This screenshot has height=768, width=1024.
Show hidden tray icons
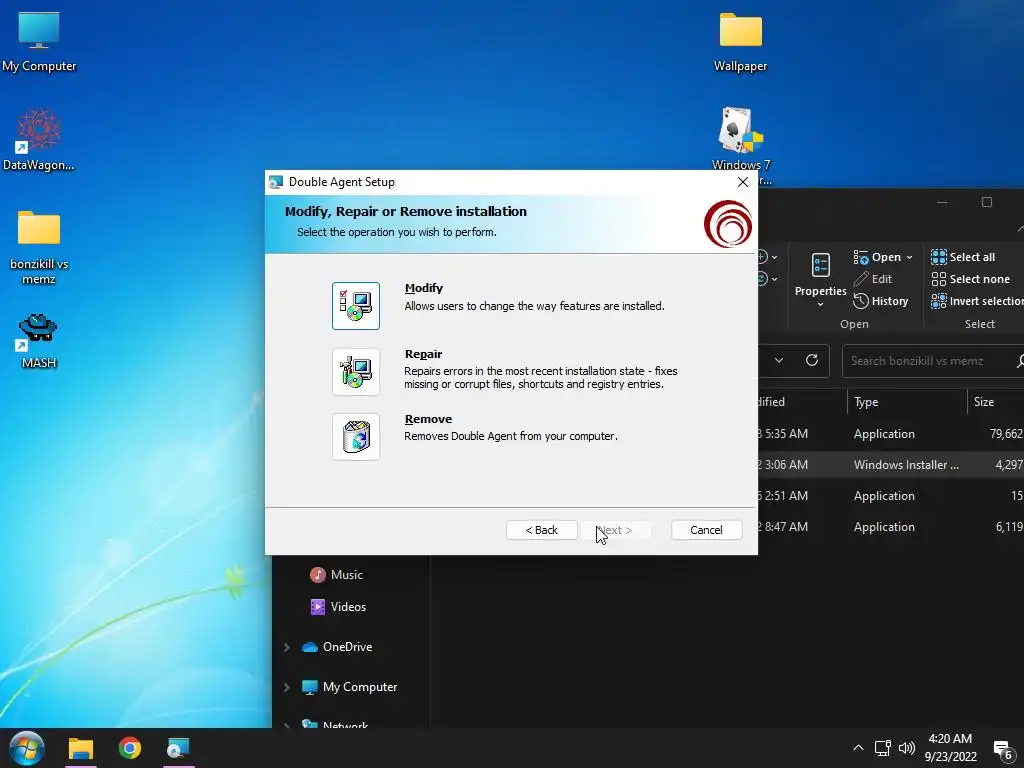click(858, 748)
